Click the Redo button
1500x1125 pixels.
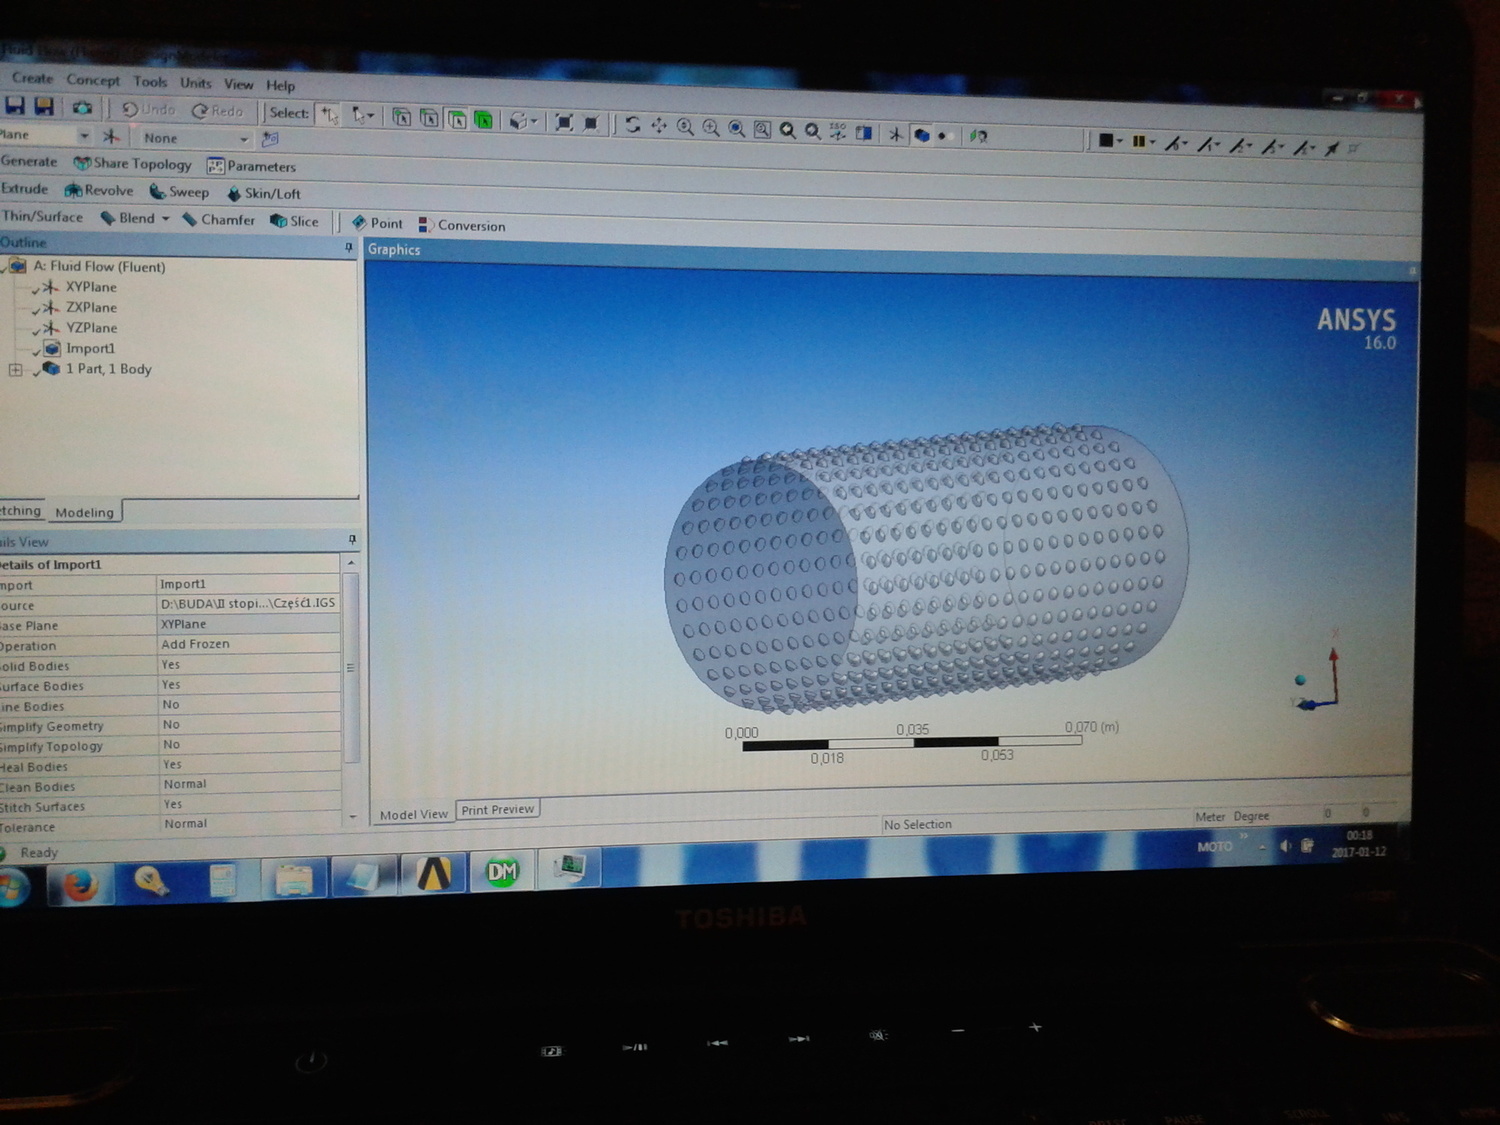pos(218,111)
